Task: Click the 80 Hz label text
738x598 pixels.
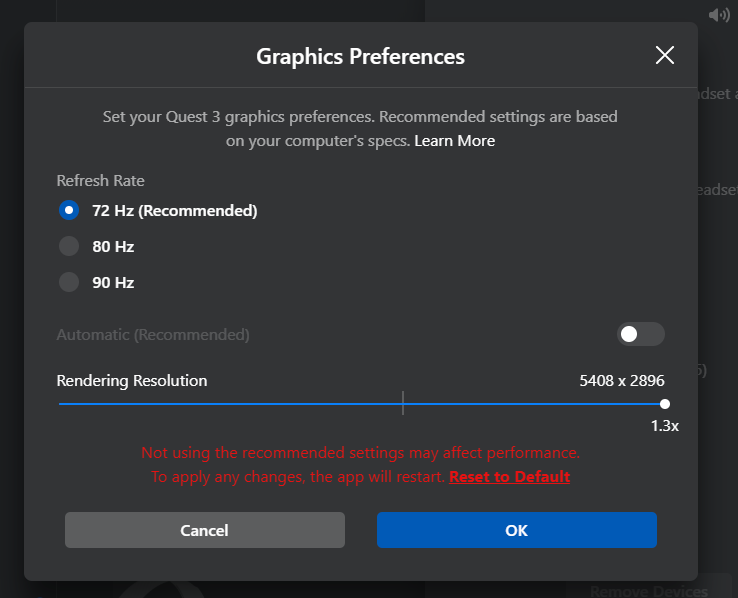Action: point(113,247)
